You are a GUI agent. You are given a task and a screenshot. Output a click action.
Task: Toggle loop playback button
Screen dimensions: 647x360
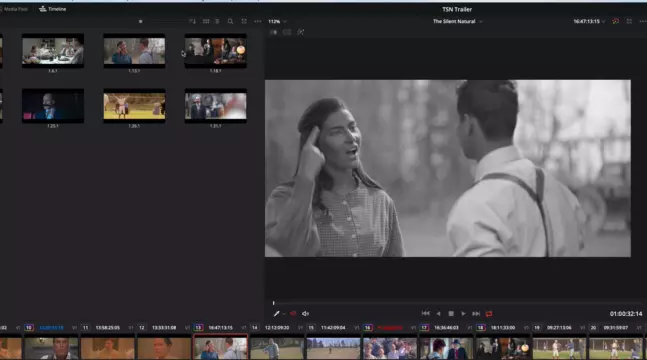[489, 314]
